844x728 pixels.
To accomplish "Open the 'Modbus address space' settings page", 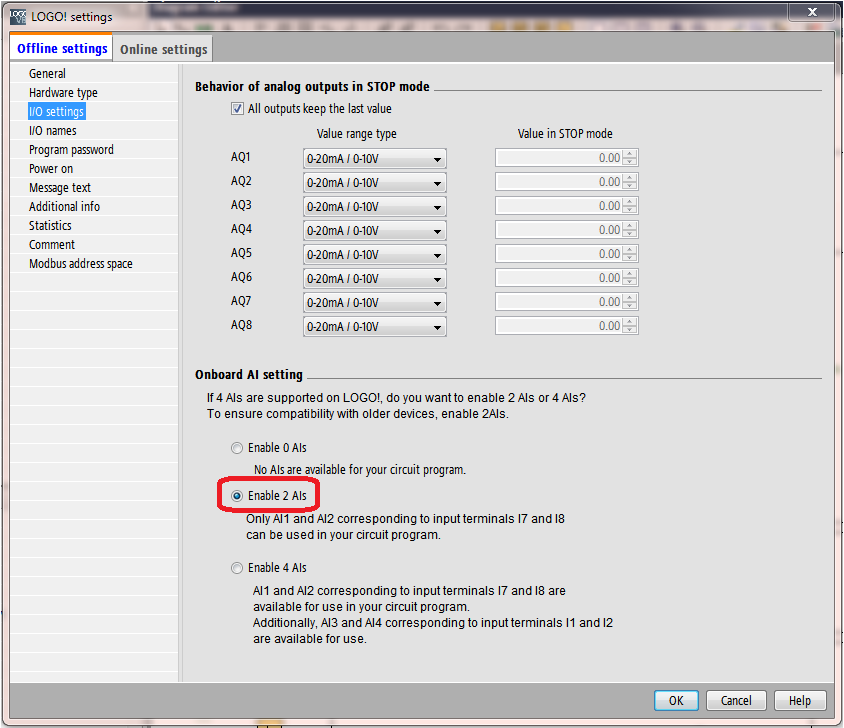I will (x=80, y=264).
